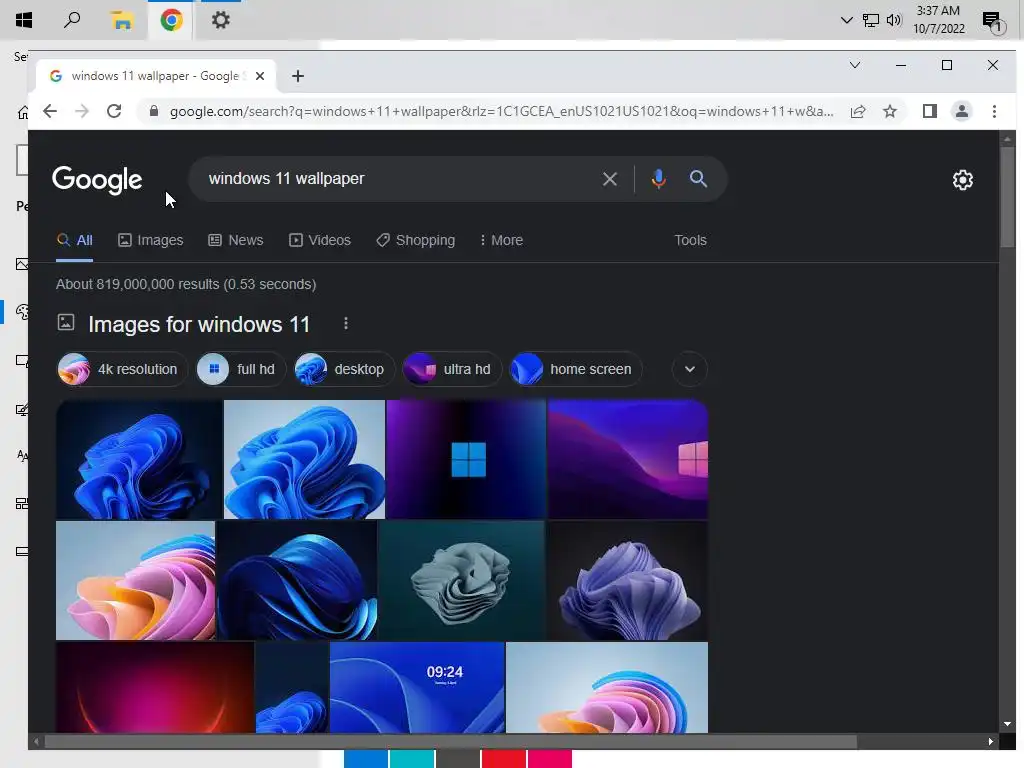Screen dimensions: 1024x768
Task: Open the 09:24 lock screen thumbnail
Action: point(417,687)
